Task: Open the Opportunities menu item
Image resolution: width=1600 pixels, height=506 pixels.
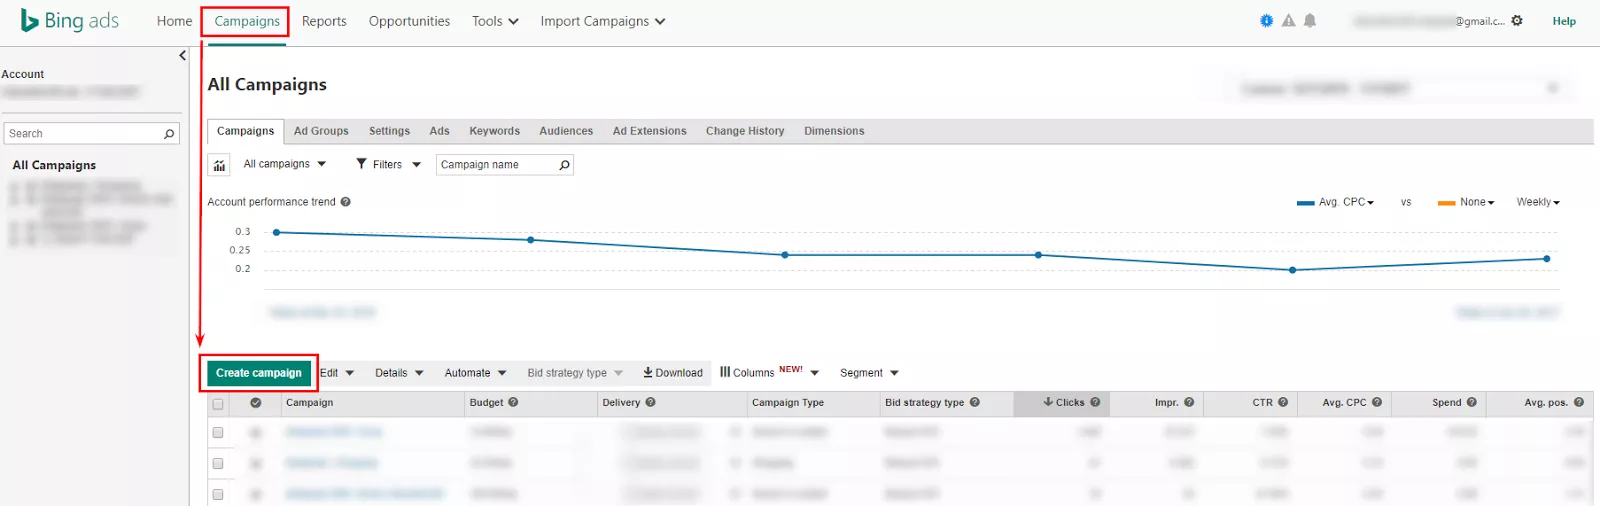Action: click(409, 21)
